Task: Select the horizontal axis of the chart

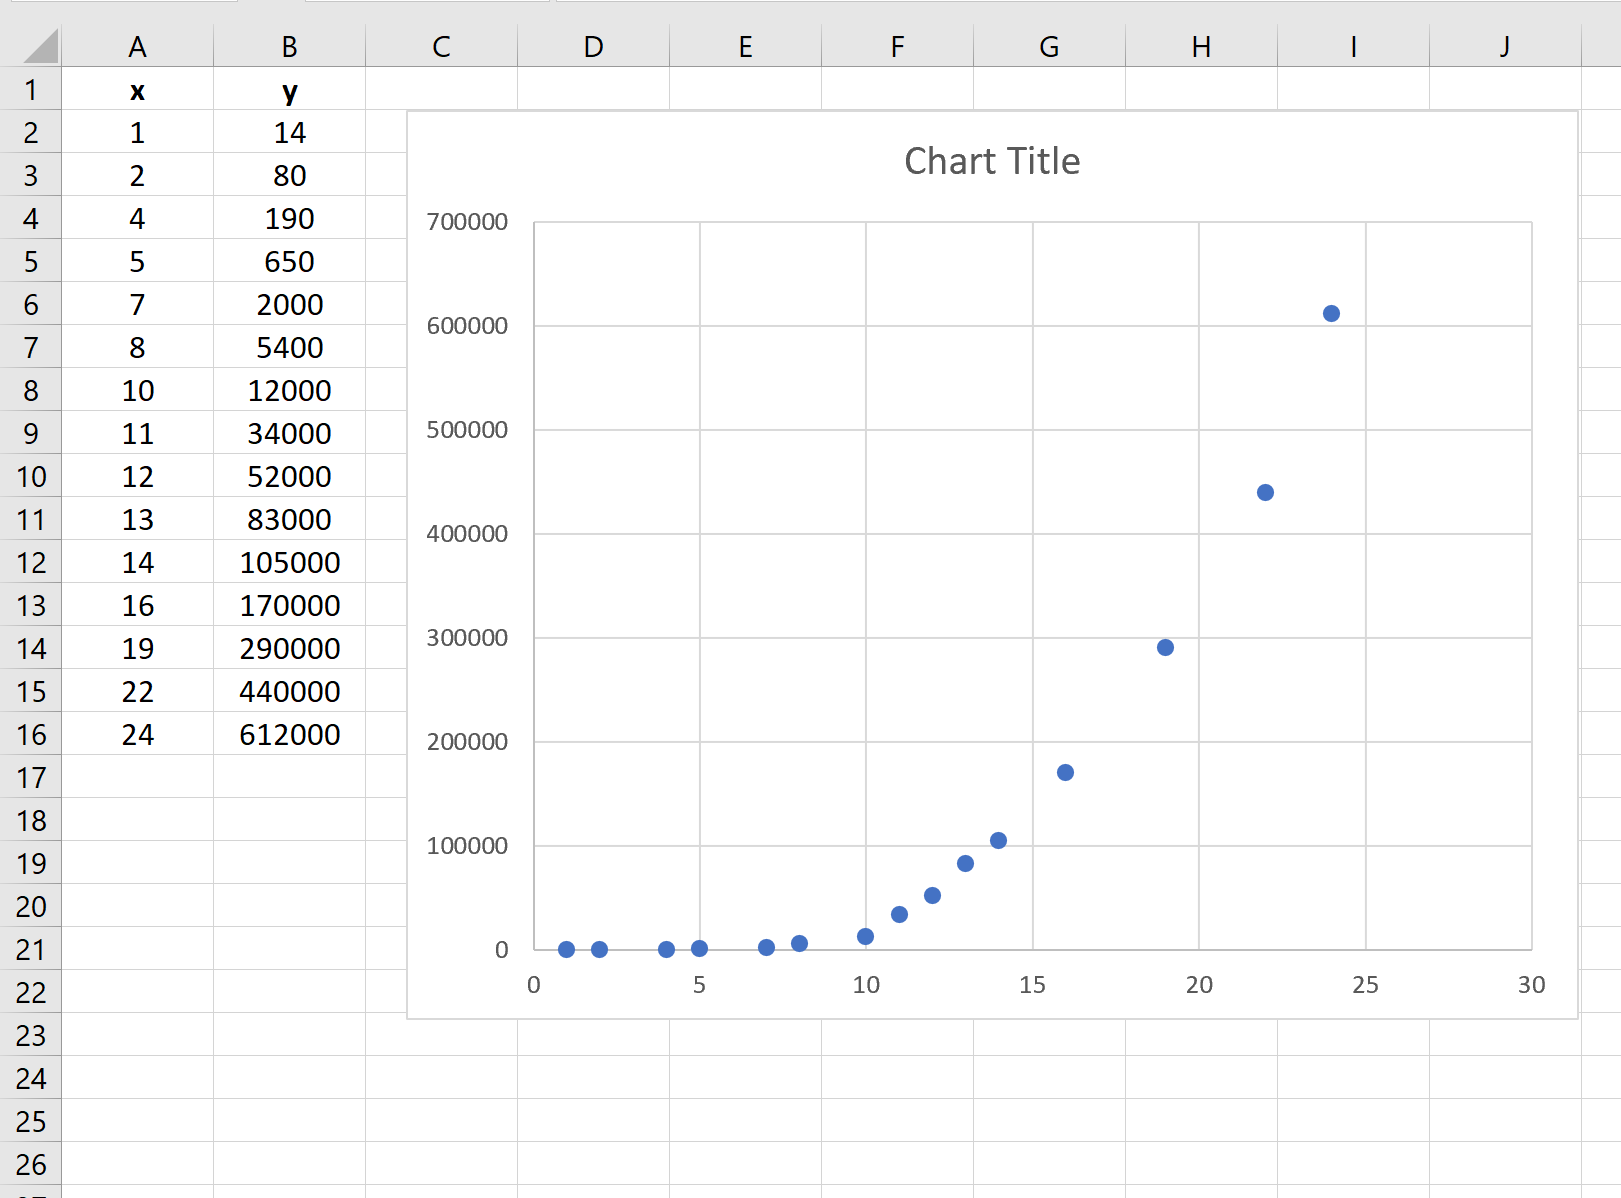Action: [1031, 984]
